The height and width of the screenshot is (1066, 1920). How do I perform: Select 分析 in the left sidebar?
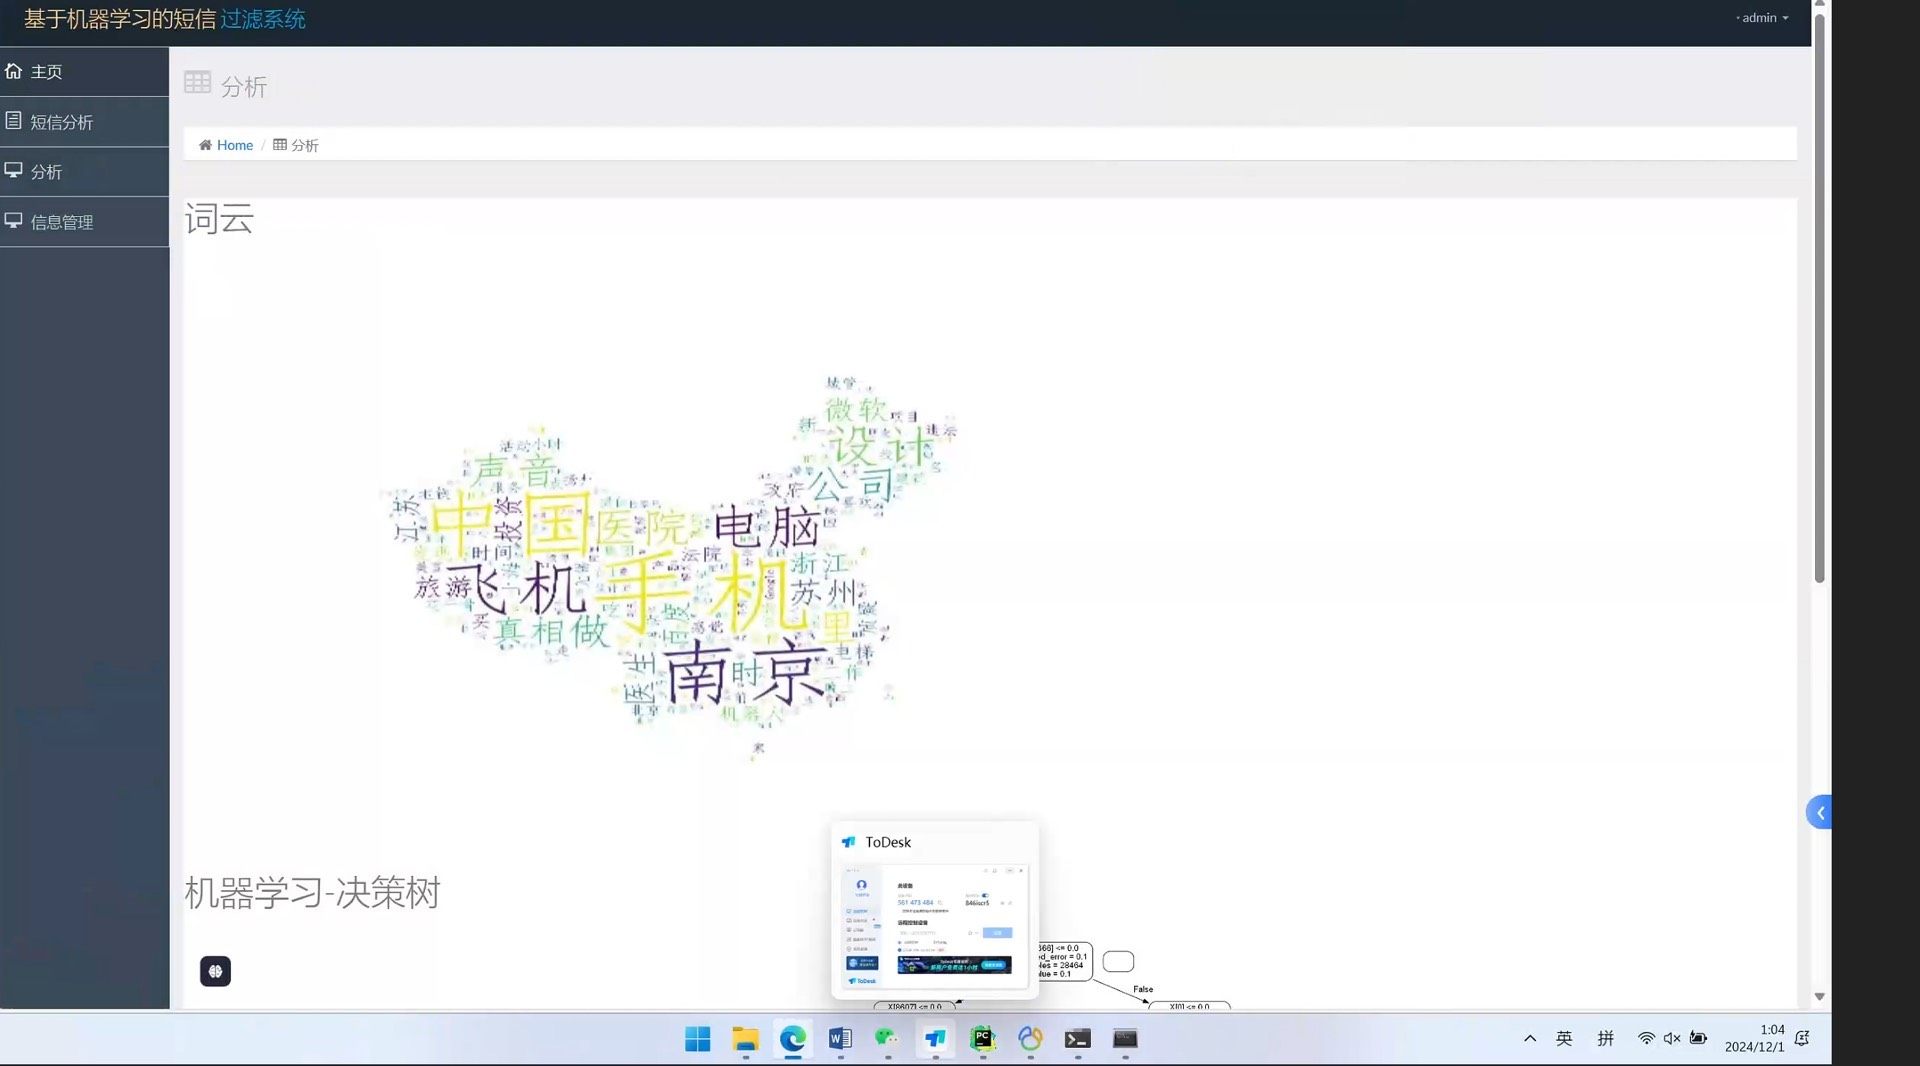[x=46, y=172]
